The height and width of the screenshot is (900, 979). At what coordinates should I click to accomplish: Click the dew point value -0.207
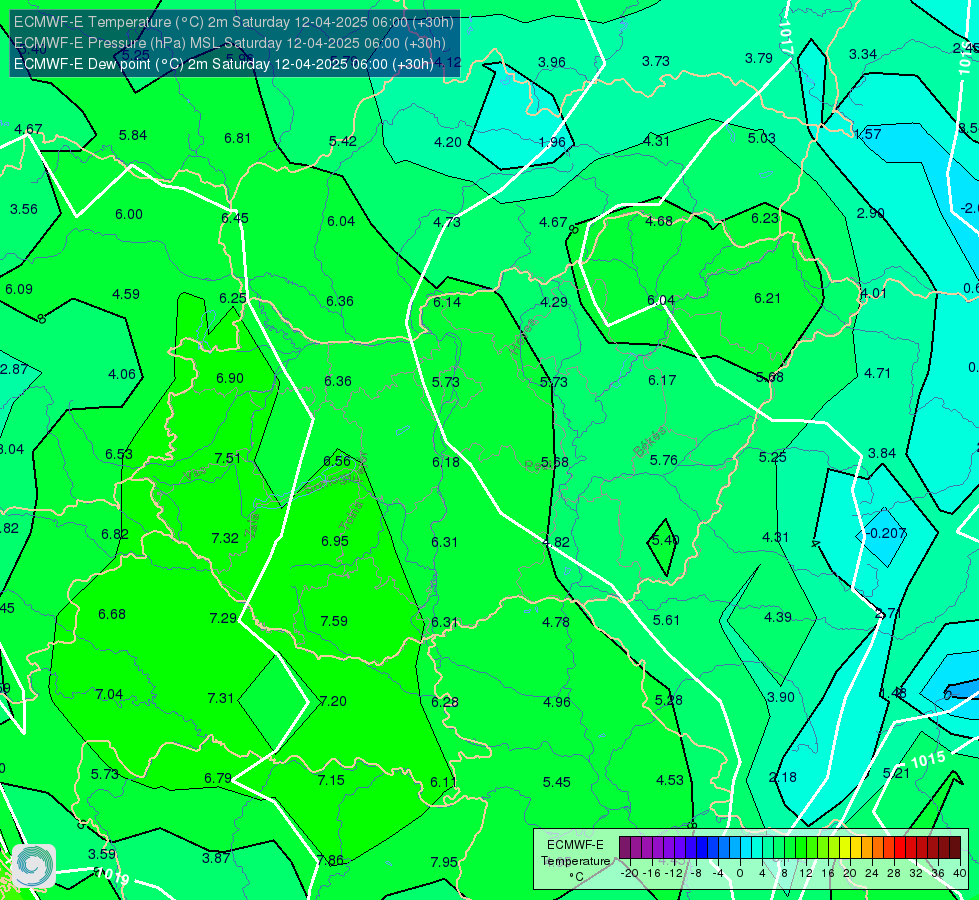(x=885, y=533)
